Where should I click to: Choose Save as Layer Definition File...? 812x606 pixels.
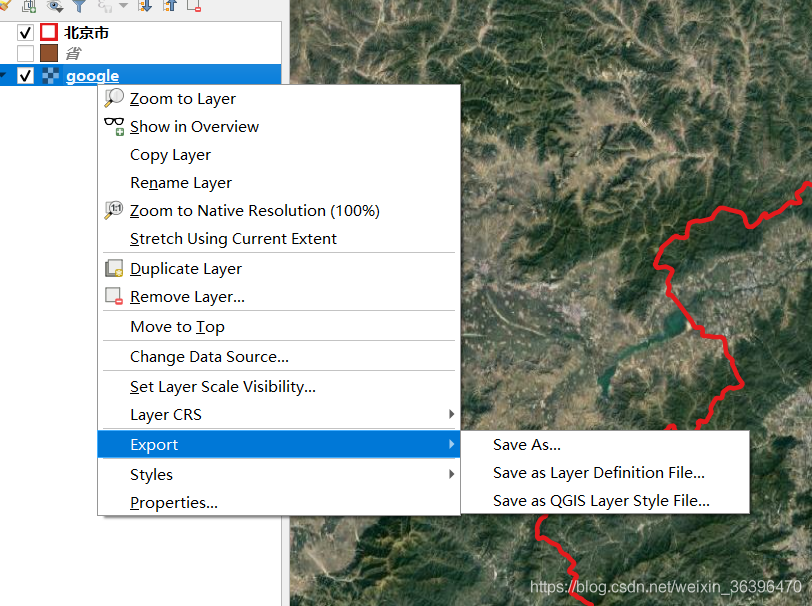click(599, 473)
